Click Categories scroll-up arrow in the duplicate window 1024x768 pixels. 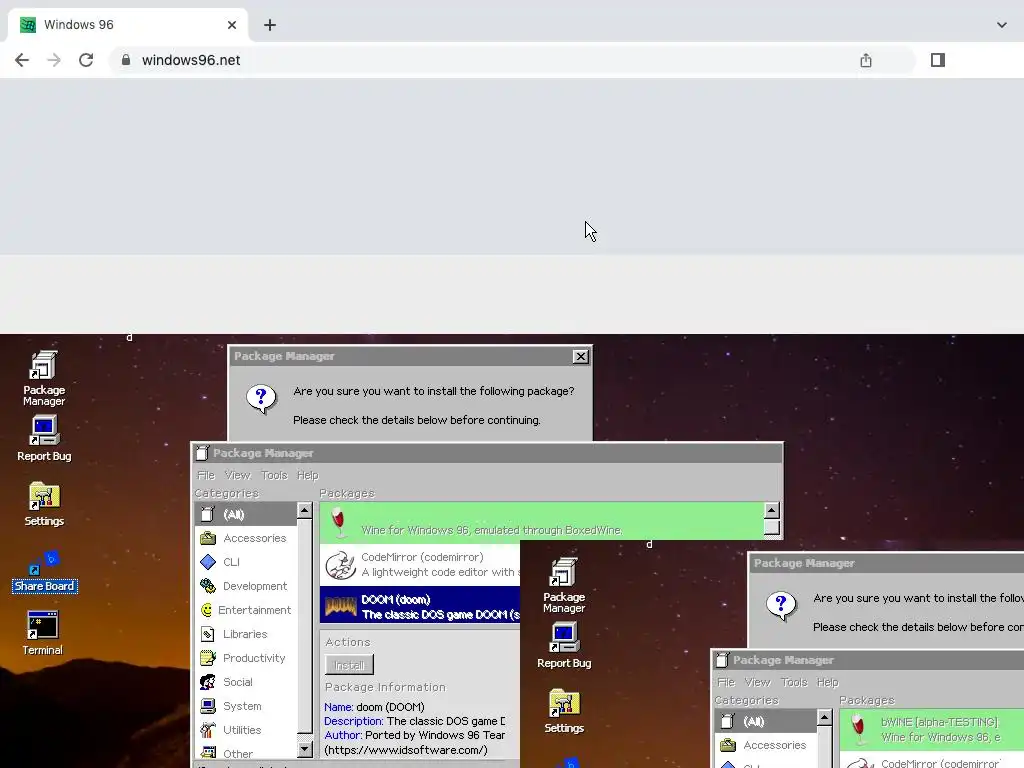point(824,718)
